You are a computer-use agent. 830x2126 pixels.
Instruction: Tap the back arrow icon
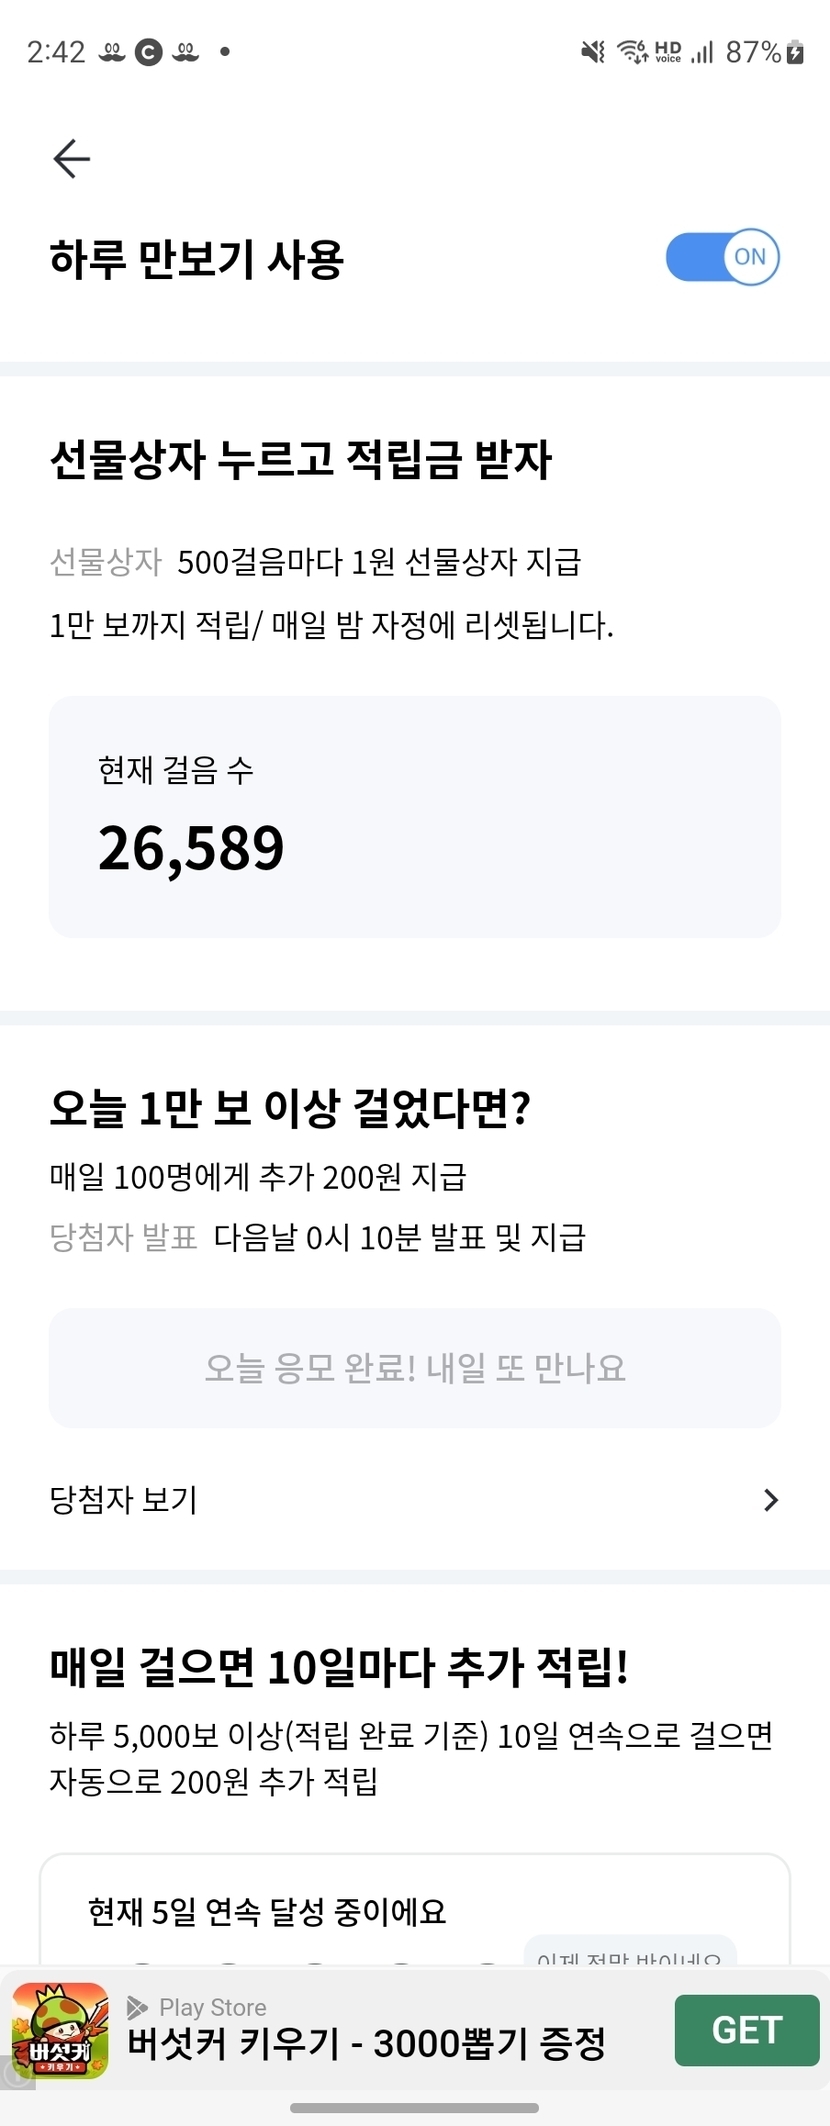[x=72, y=158]
